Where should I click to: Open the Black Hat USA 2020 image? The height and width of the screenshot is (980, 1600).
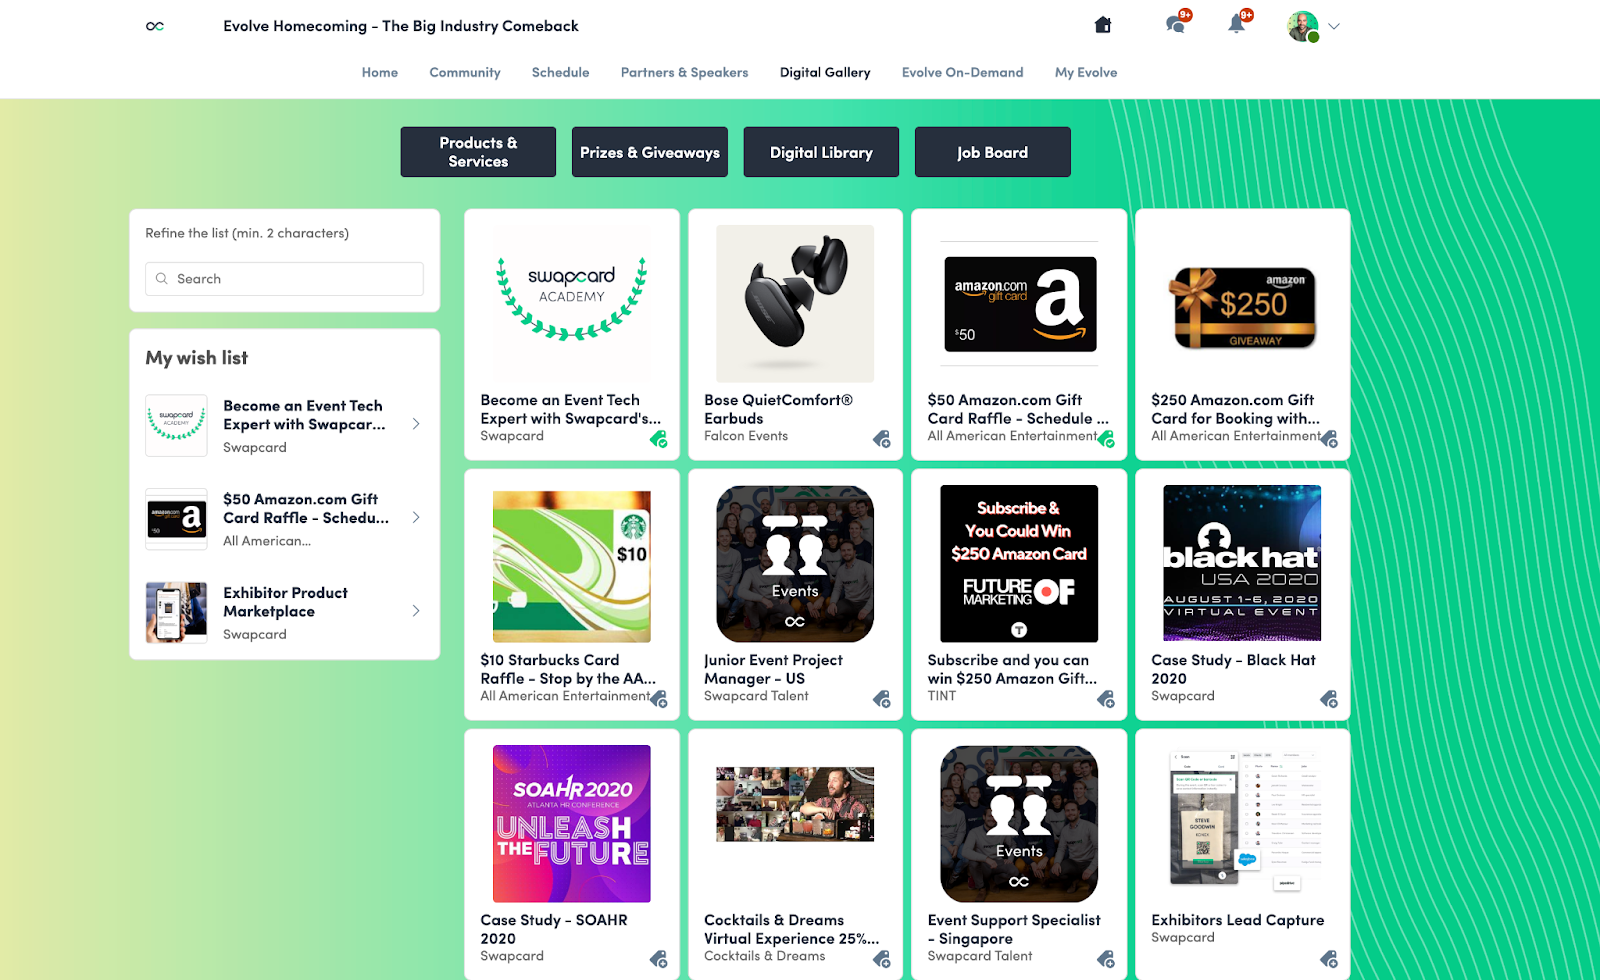[1243, 564]
